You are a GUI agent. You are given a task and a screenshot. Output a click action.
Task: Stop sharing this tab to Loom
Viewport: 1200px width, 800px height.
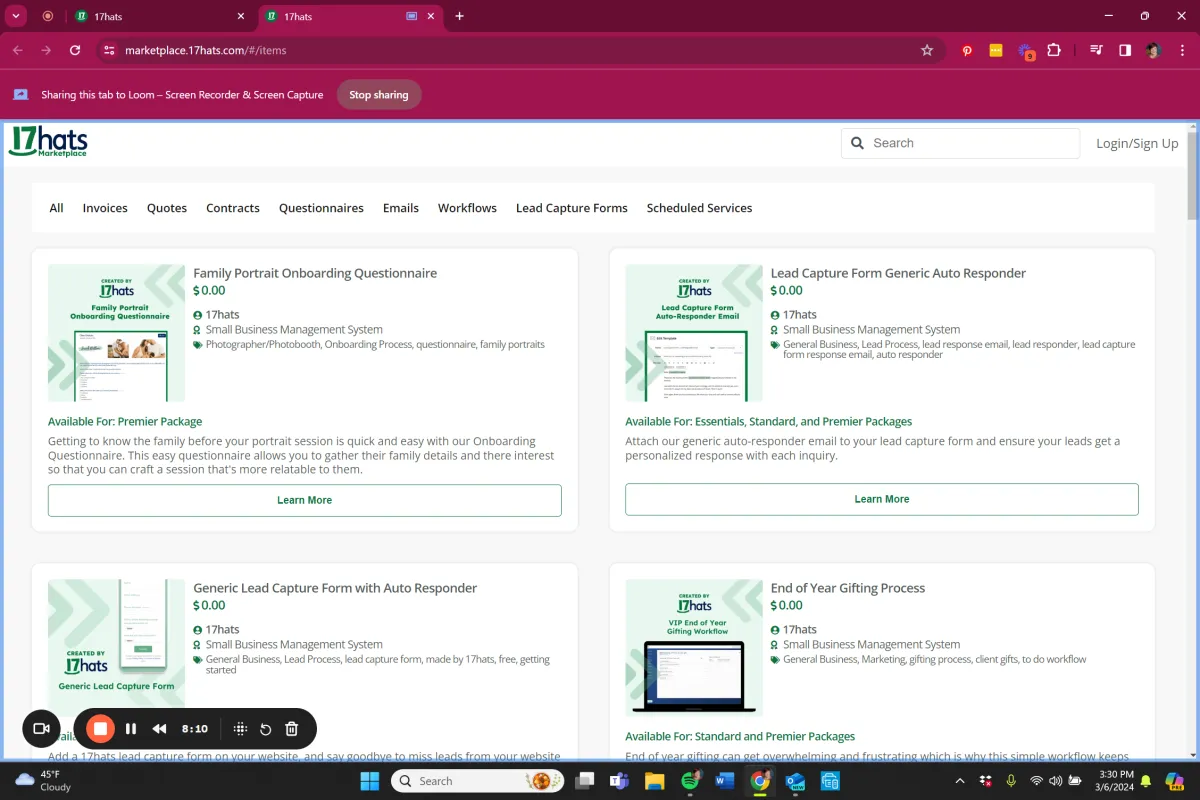click(379, 95)
